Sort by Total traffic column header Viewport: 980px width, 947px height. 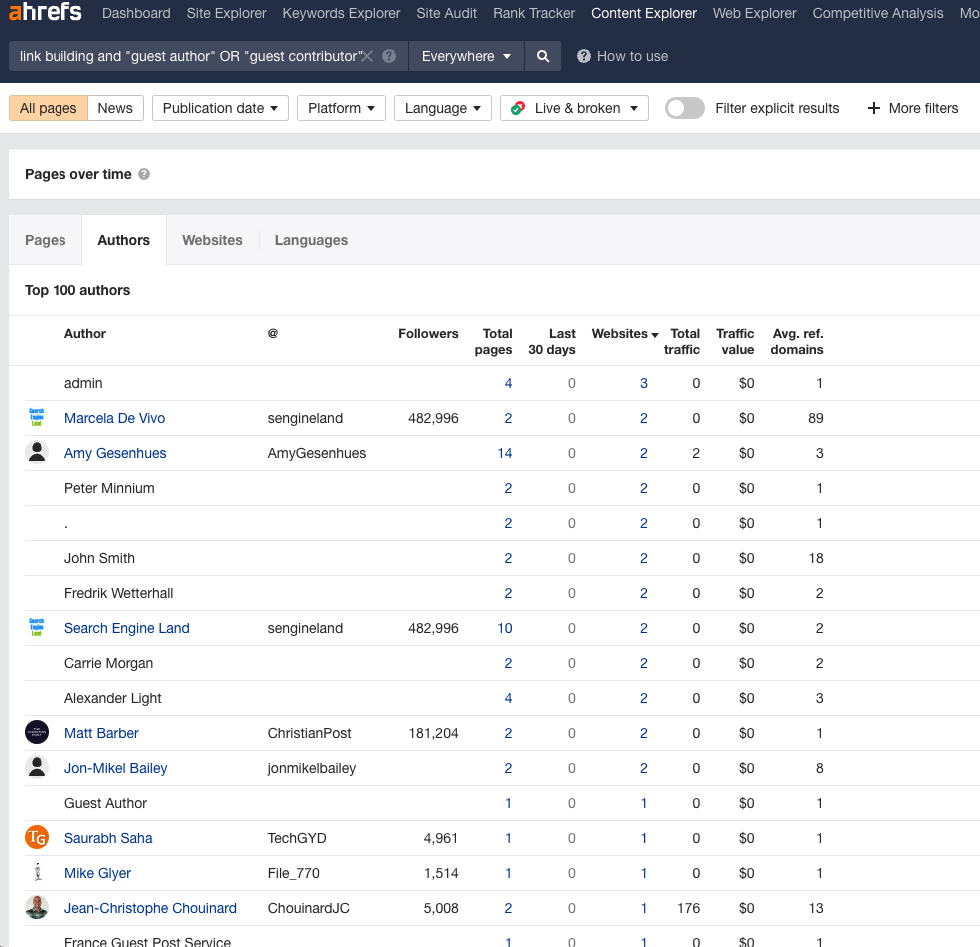pyautogui.click(x=682, y=341)
